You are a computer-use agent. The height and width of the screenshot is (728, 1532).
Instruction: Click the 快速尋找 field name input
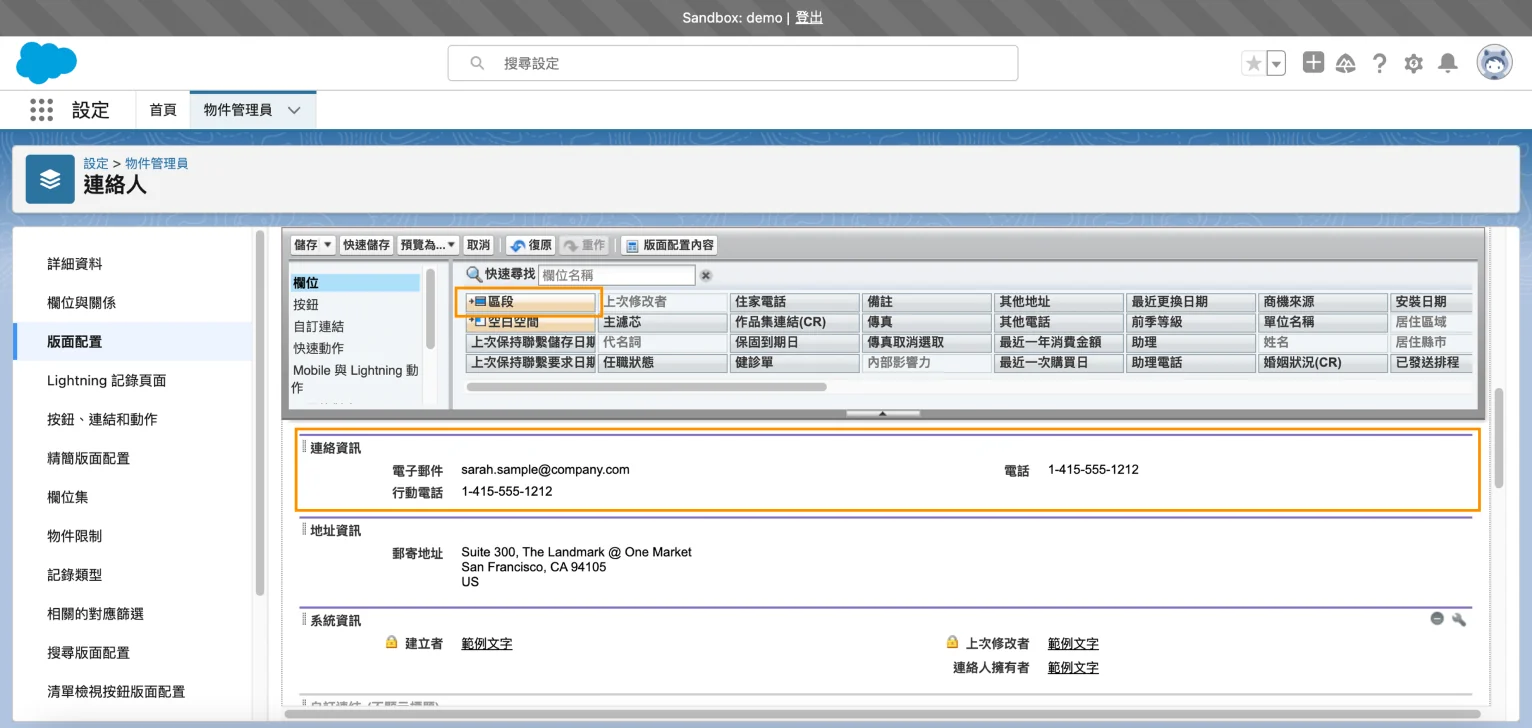[616, 275]
